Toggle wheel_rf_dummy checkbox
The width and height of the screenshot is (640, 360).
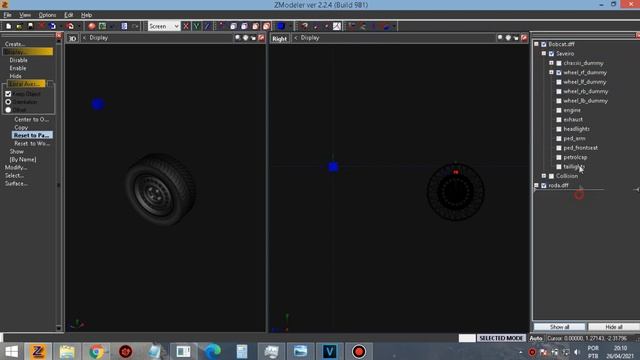(559, 73)
